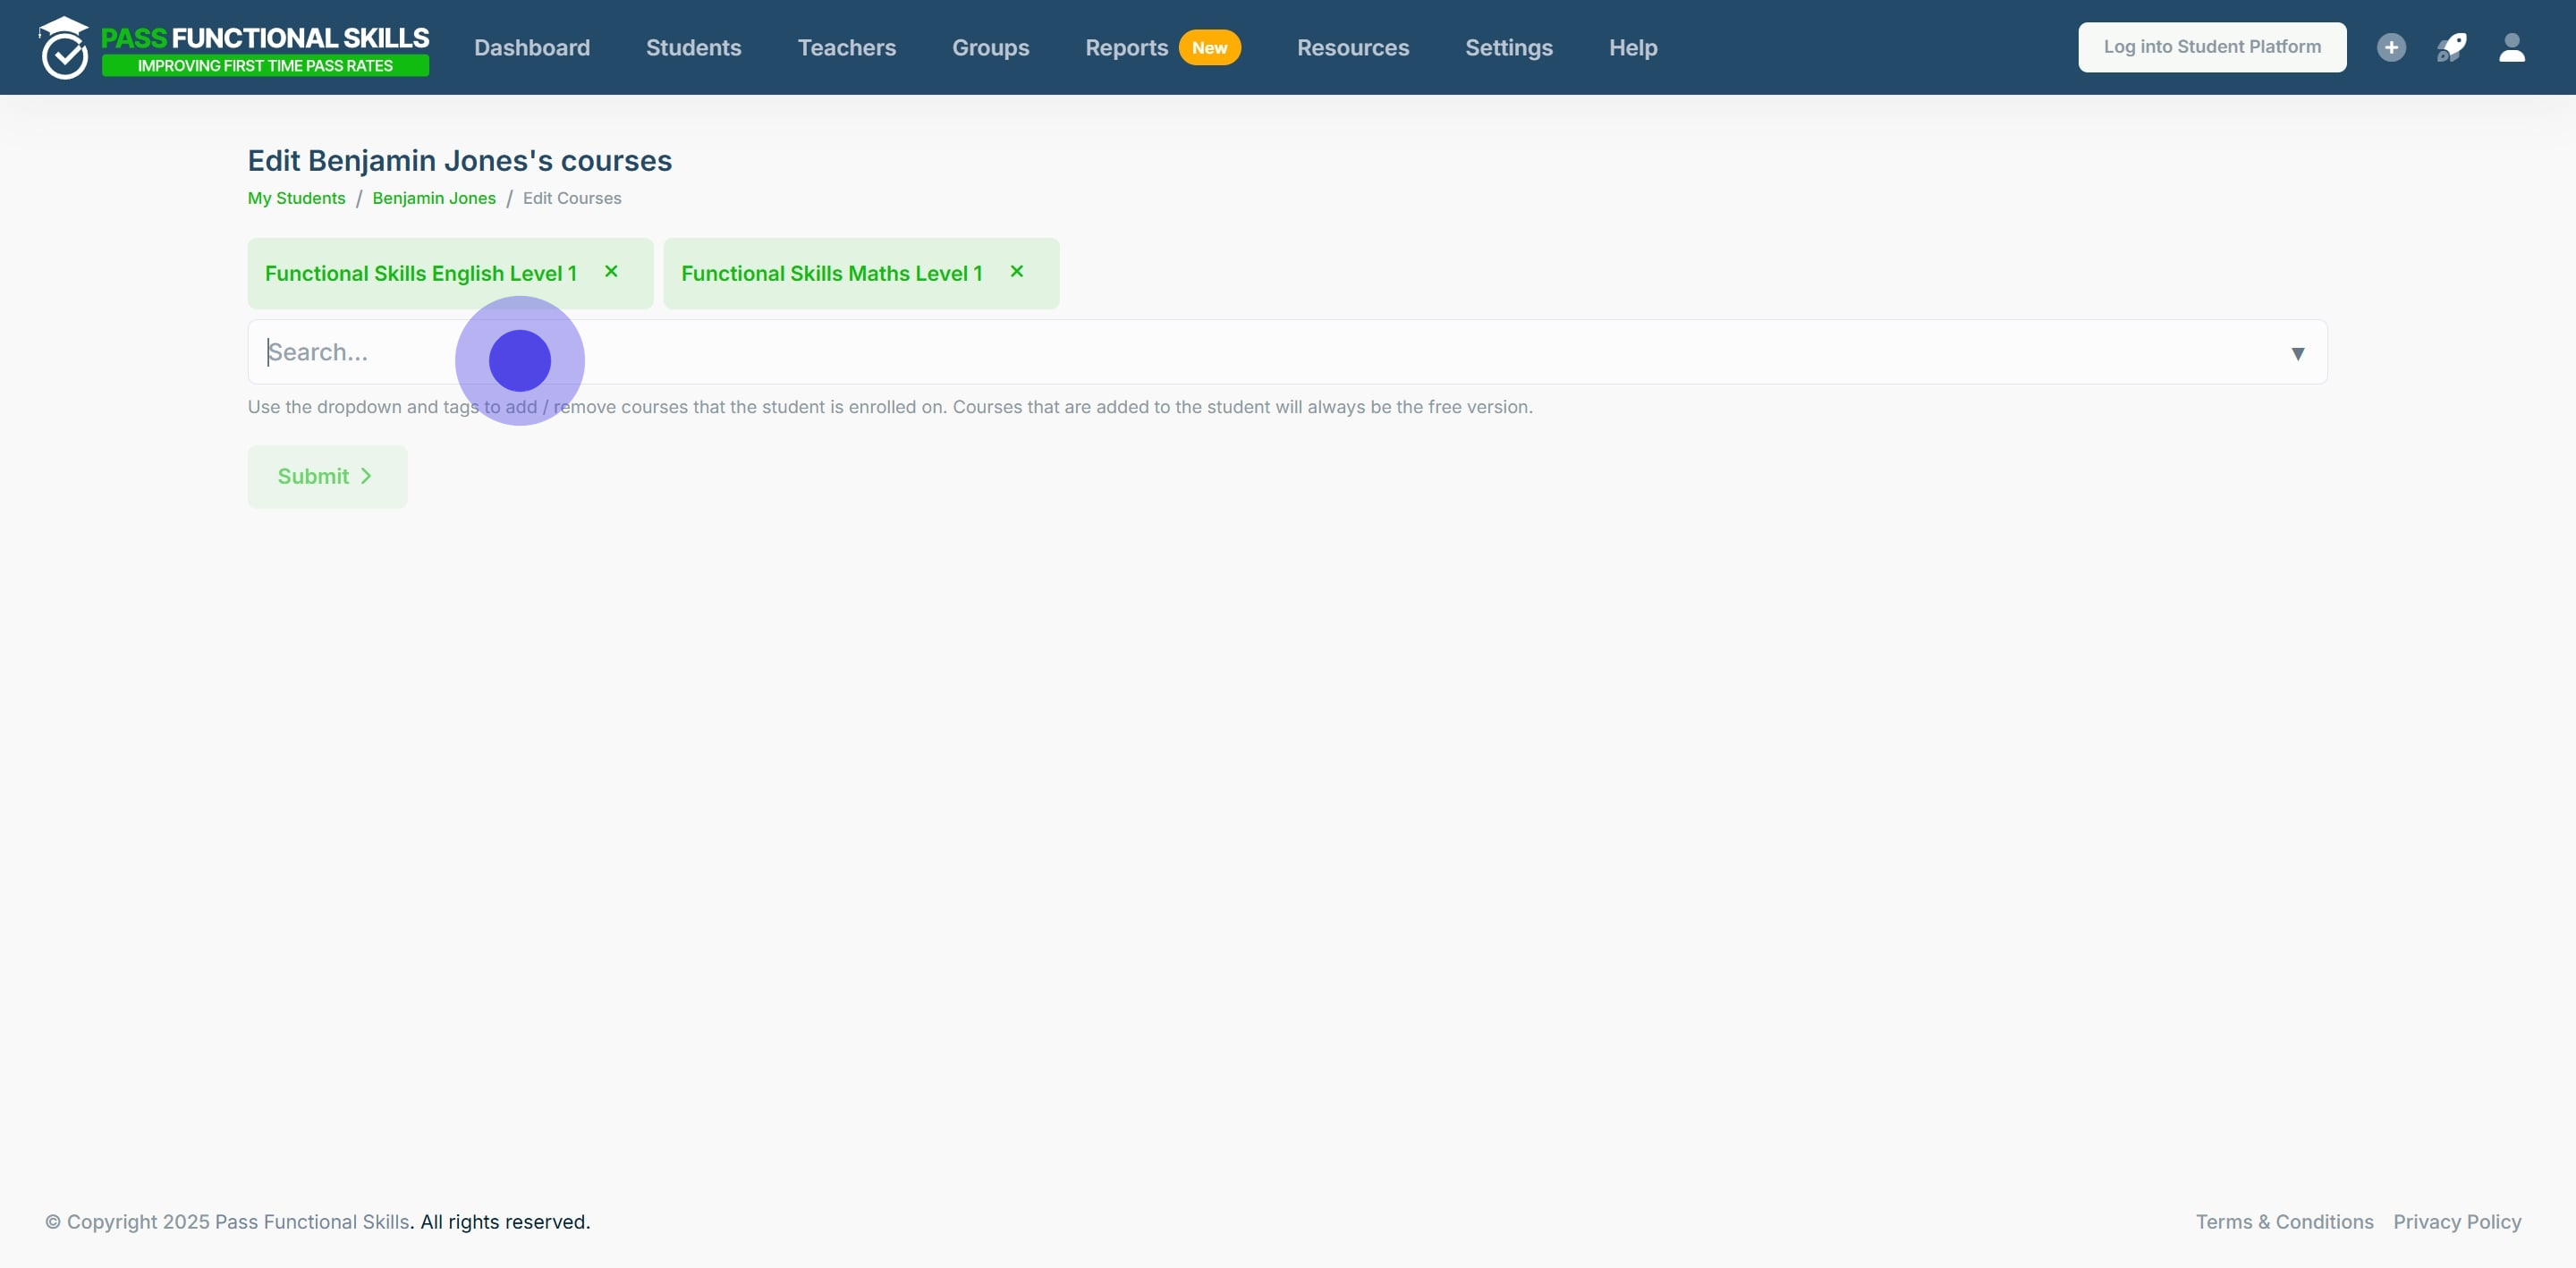This screenshot has width=2576, height=1268.
Task: Open the Settings menu
Action: click(x=1509, y=47)
